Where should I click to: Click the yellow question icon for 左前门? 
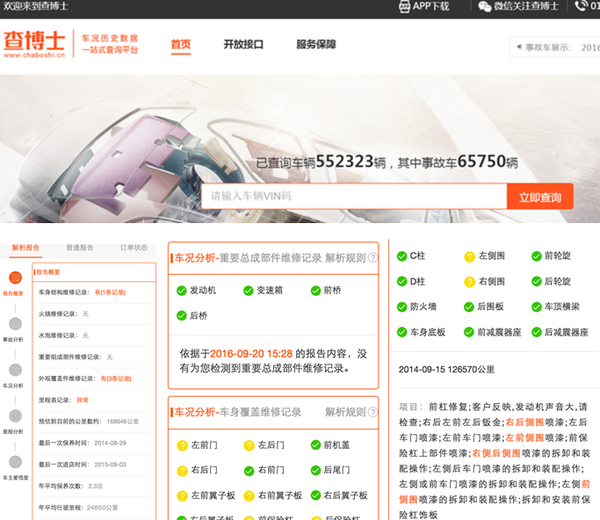coord(182,446)
